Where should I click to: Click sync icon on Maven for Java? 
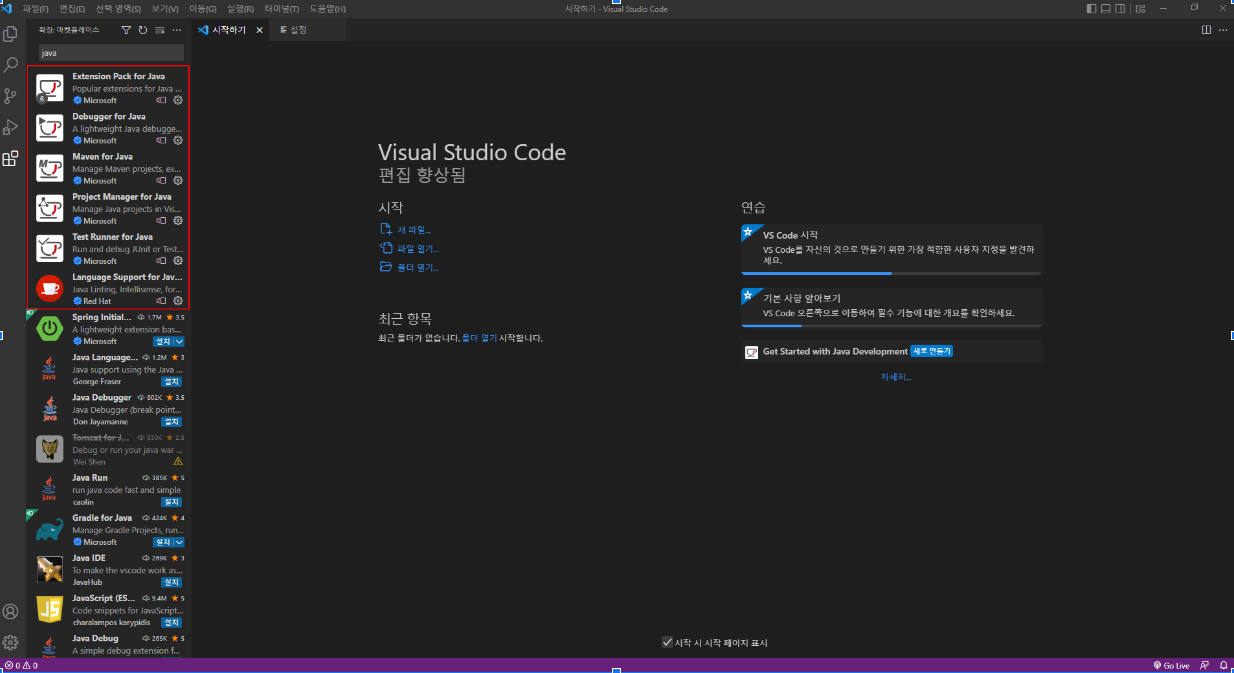click(x=161, y=180)
